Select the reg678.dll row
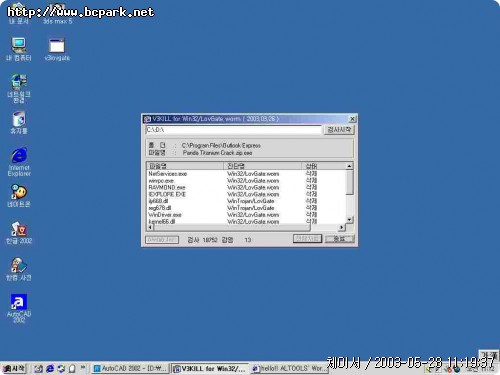This screenshot has width=500, height=375. click(x=246, y=208)
